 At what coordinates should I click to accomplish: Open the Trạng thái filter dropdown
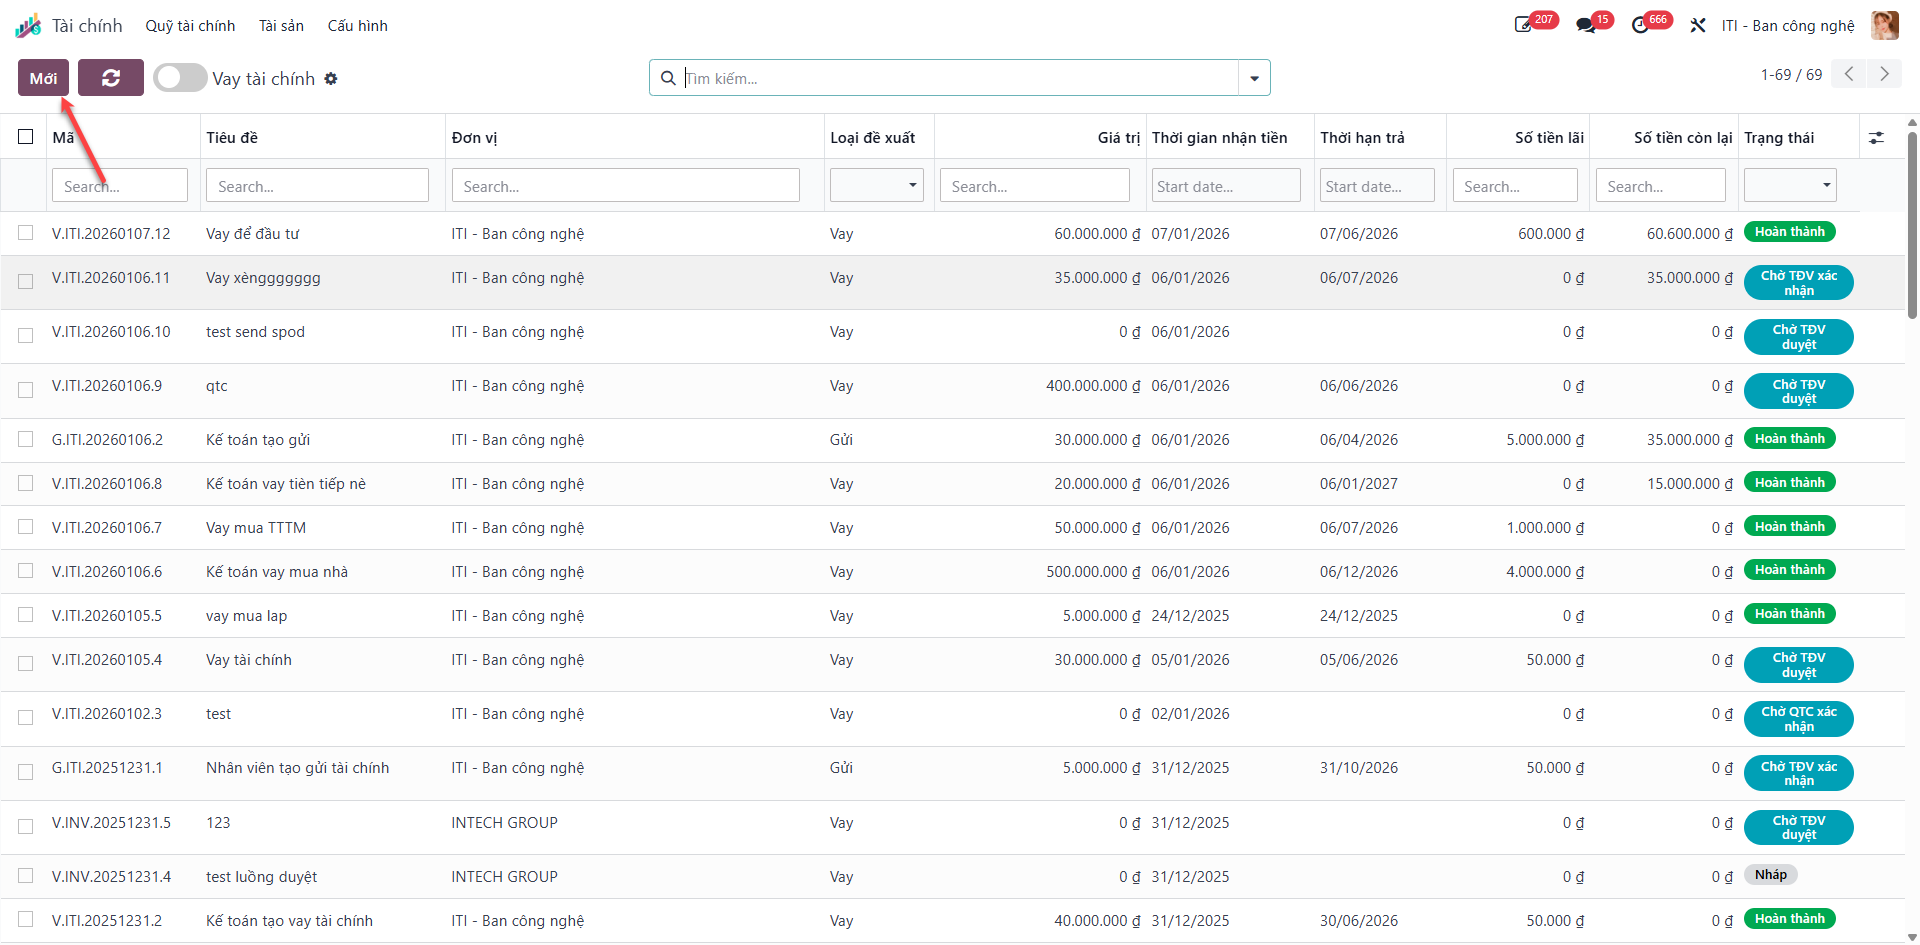(x=1790, y=185)
